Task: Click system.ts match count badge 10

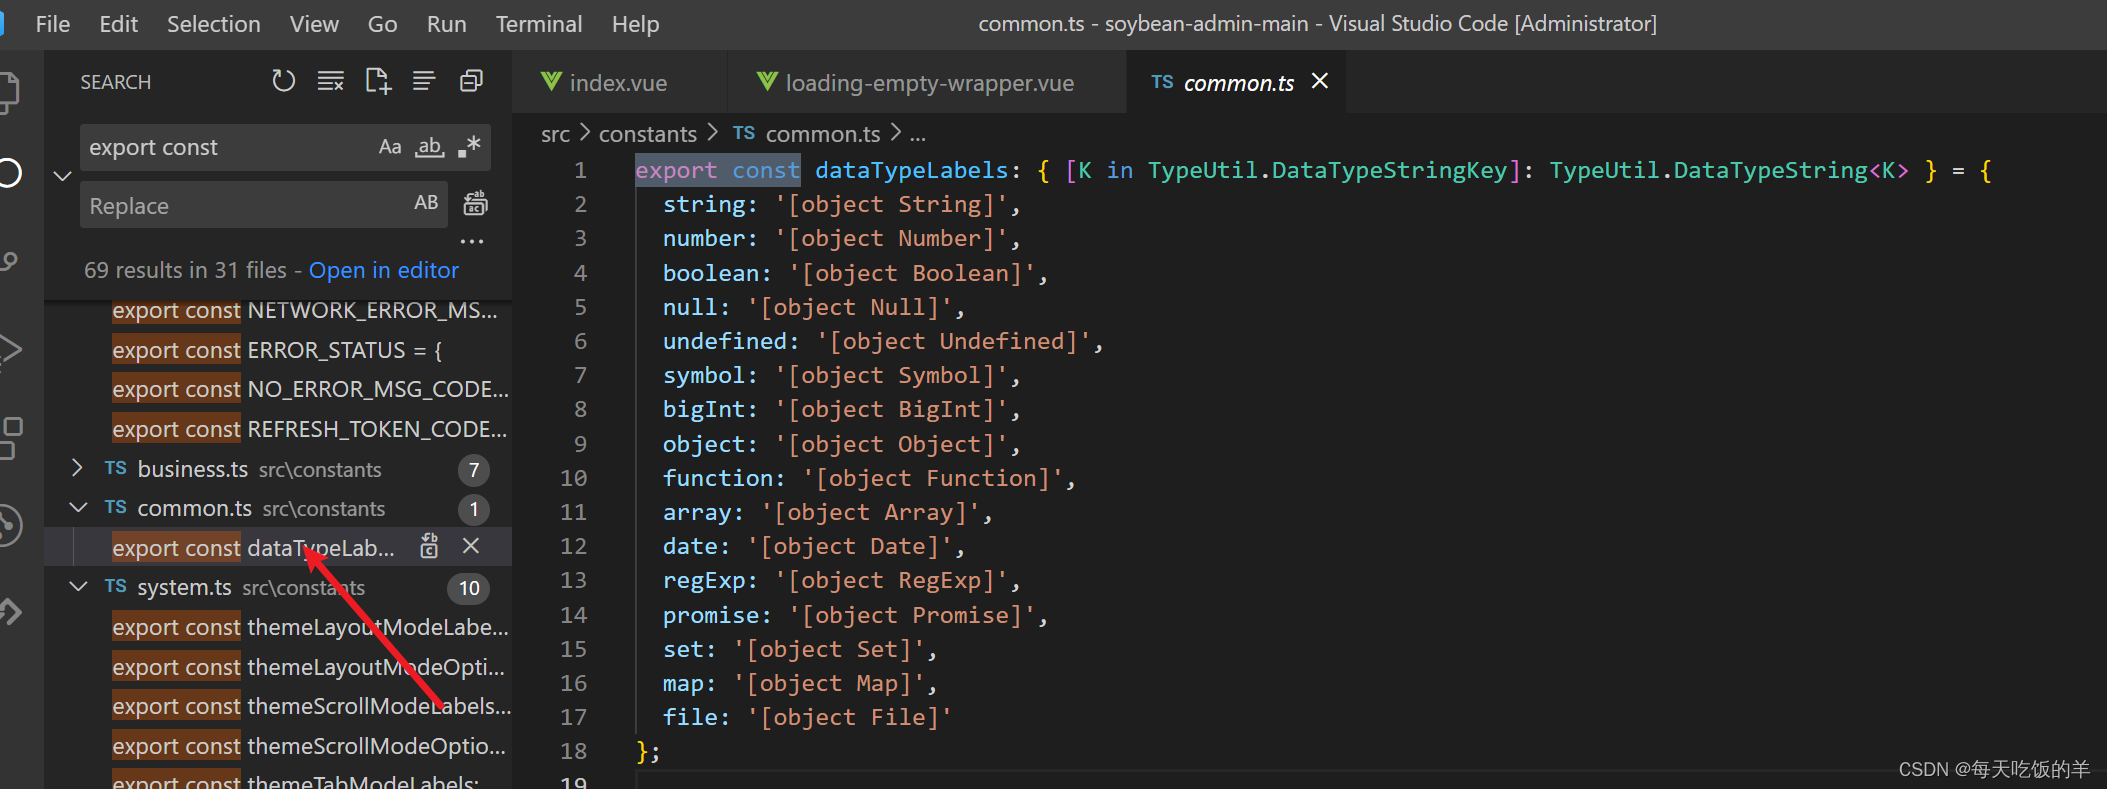Action: click(469, 588)
